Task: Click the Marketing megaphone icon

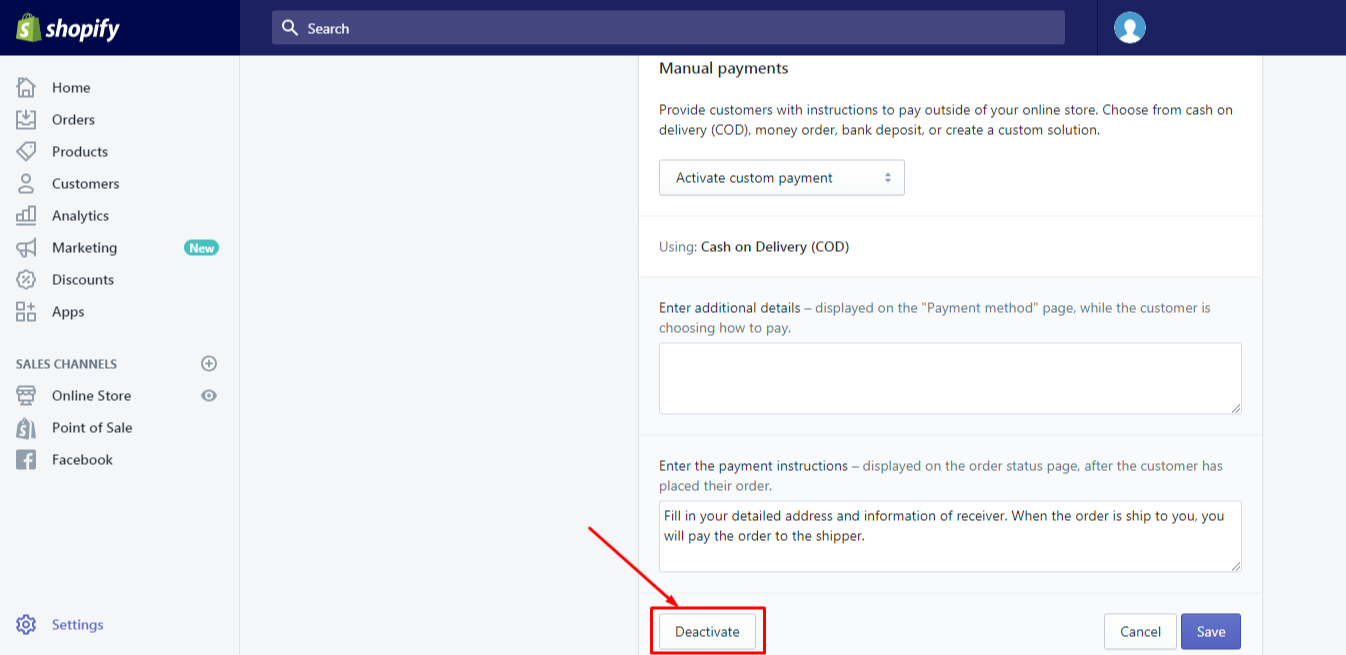Action: pyautogui.click(x=26, y=247)
